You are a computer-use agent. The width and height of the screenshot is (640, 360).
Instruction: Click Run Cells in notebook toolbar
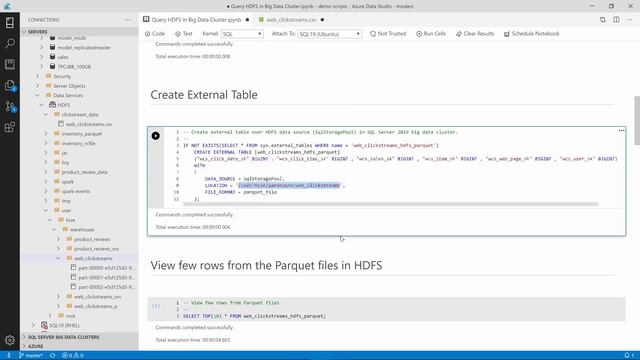coord(431,33)
